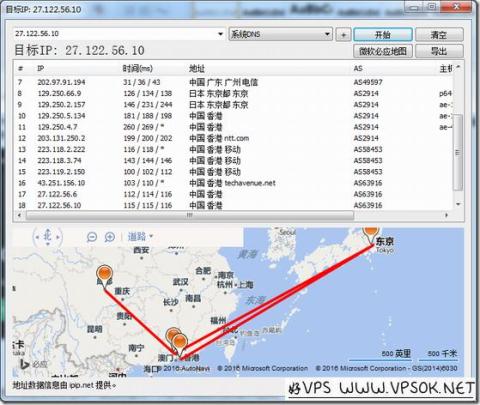Sort by 地址 column header
480x405 pixels.
pos(197,69)
